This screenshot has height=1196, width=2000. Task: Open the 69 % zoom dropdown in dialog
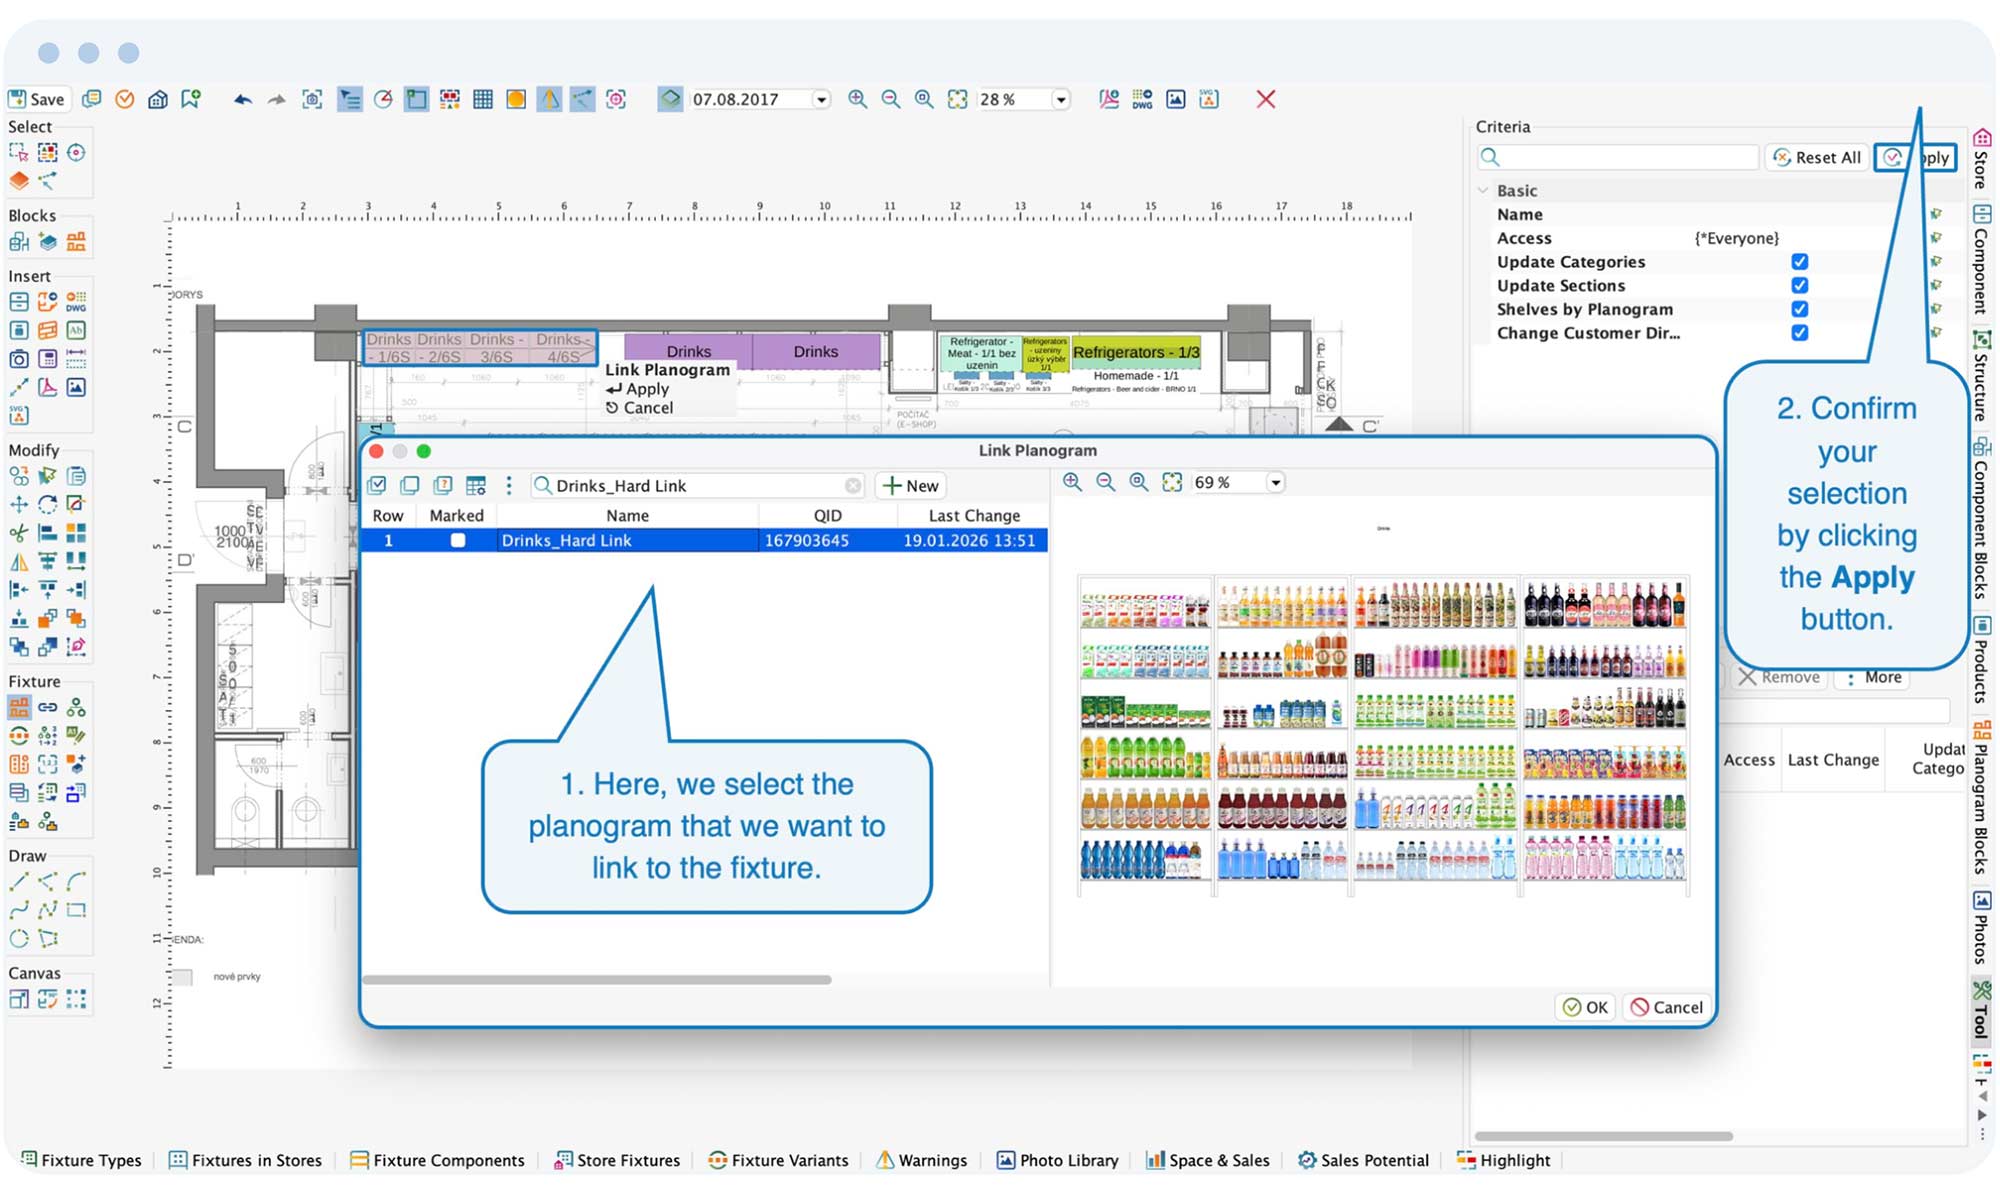click(1275, 483)
